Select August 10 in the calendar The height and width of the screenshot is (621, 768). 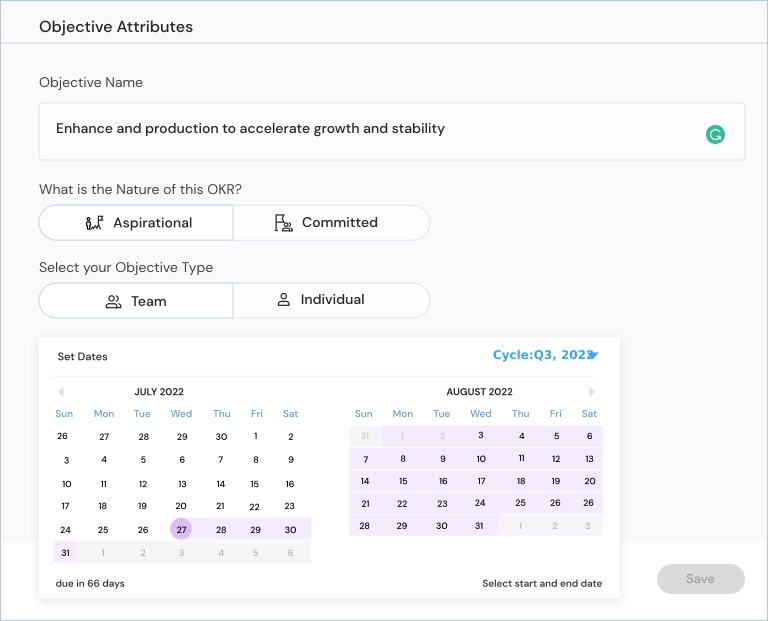click(x=481, y=459)
